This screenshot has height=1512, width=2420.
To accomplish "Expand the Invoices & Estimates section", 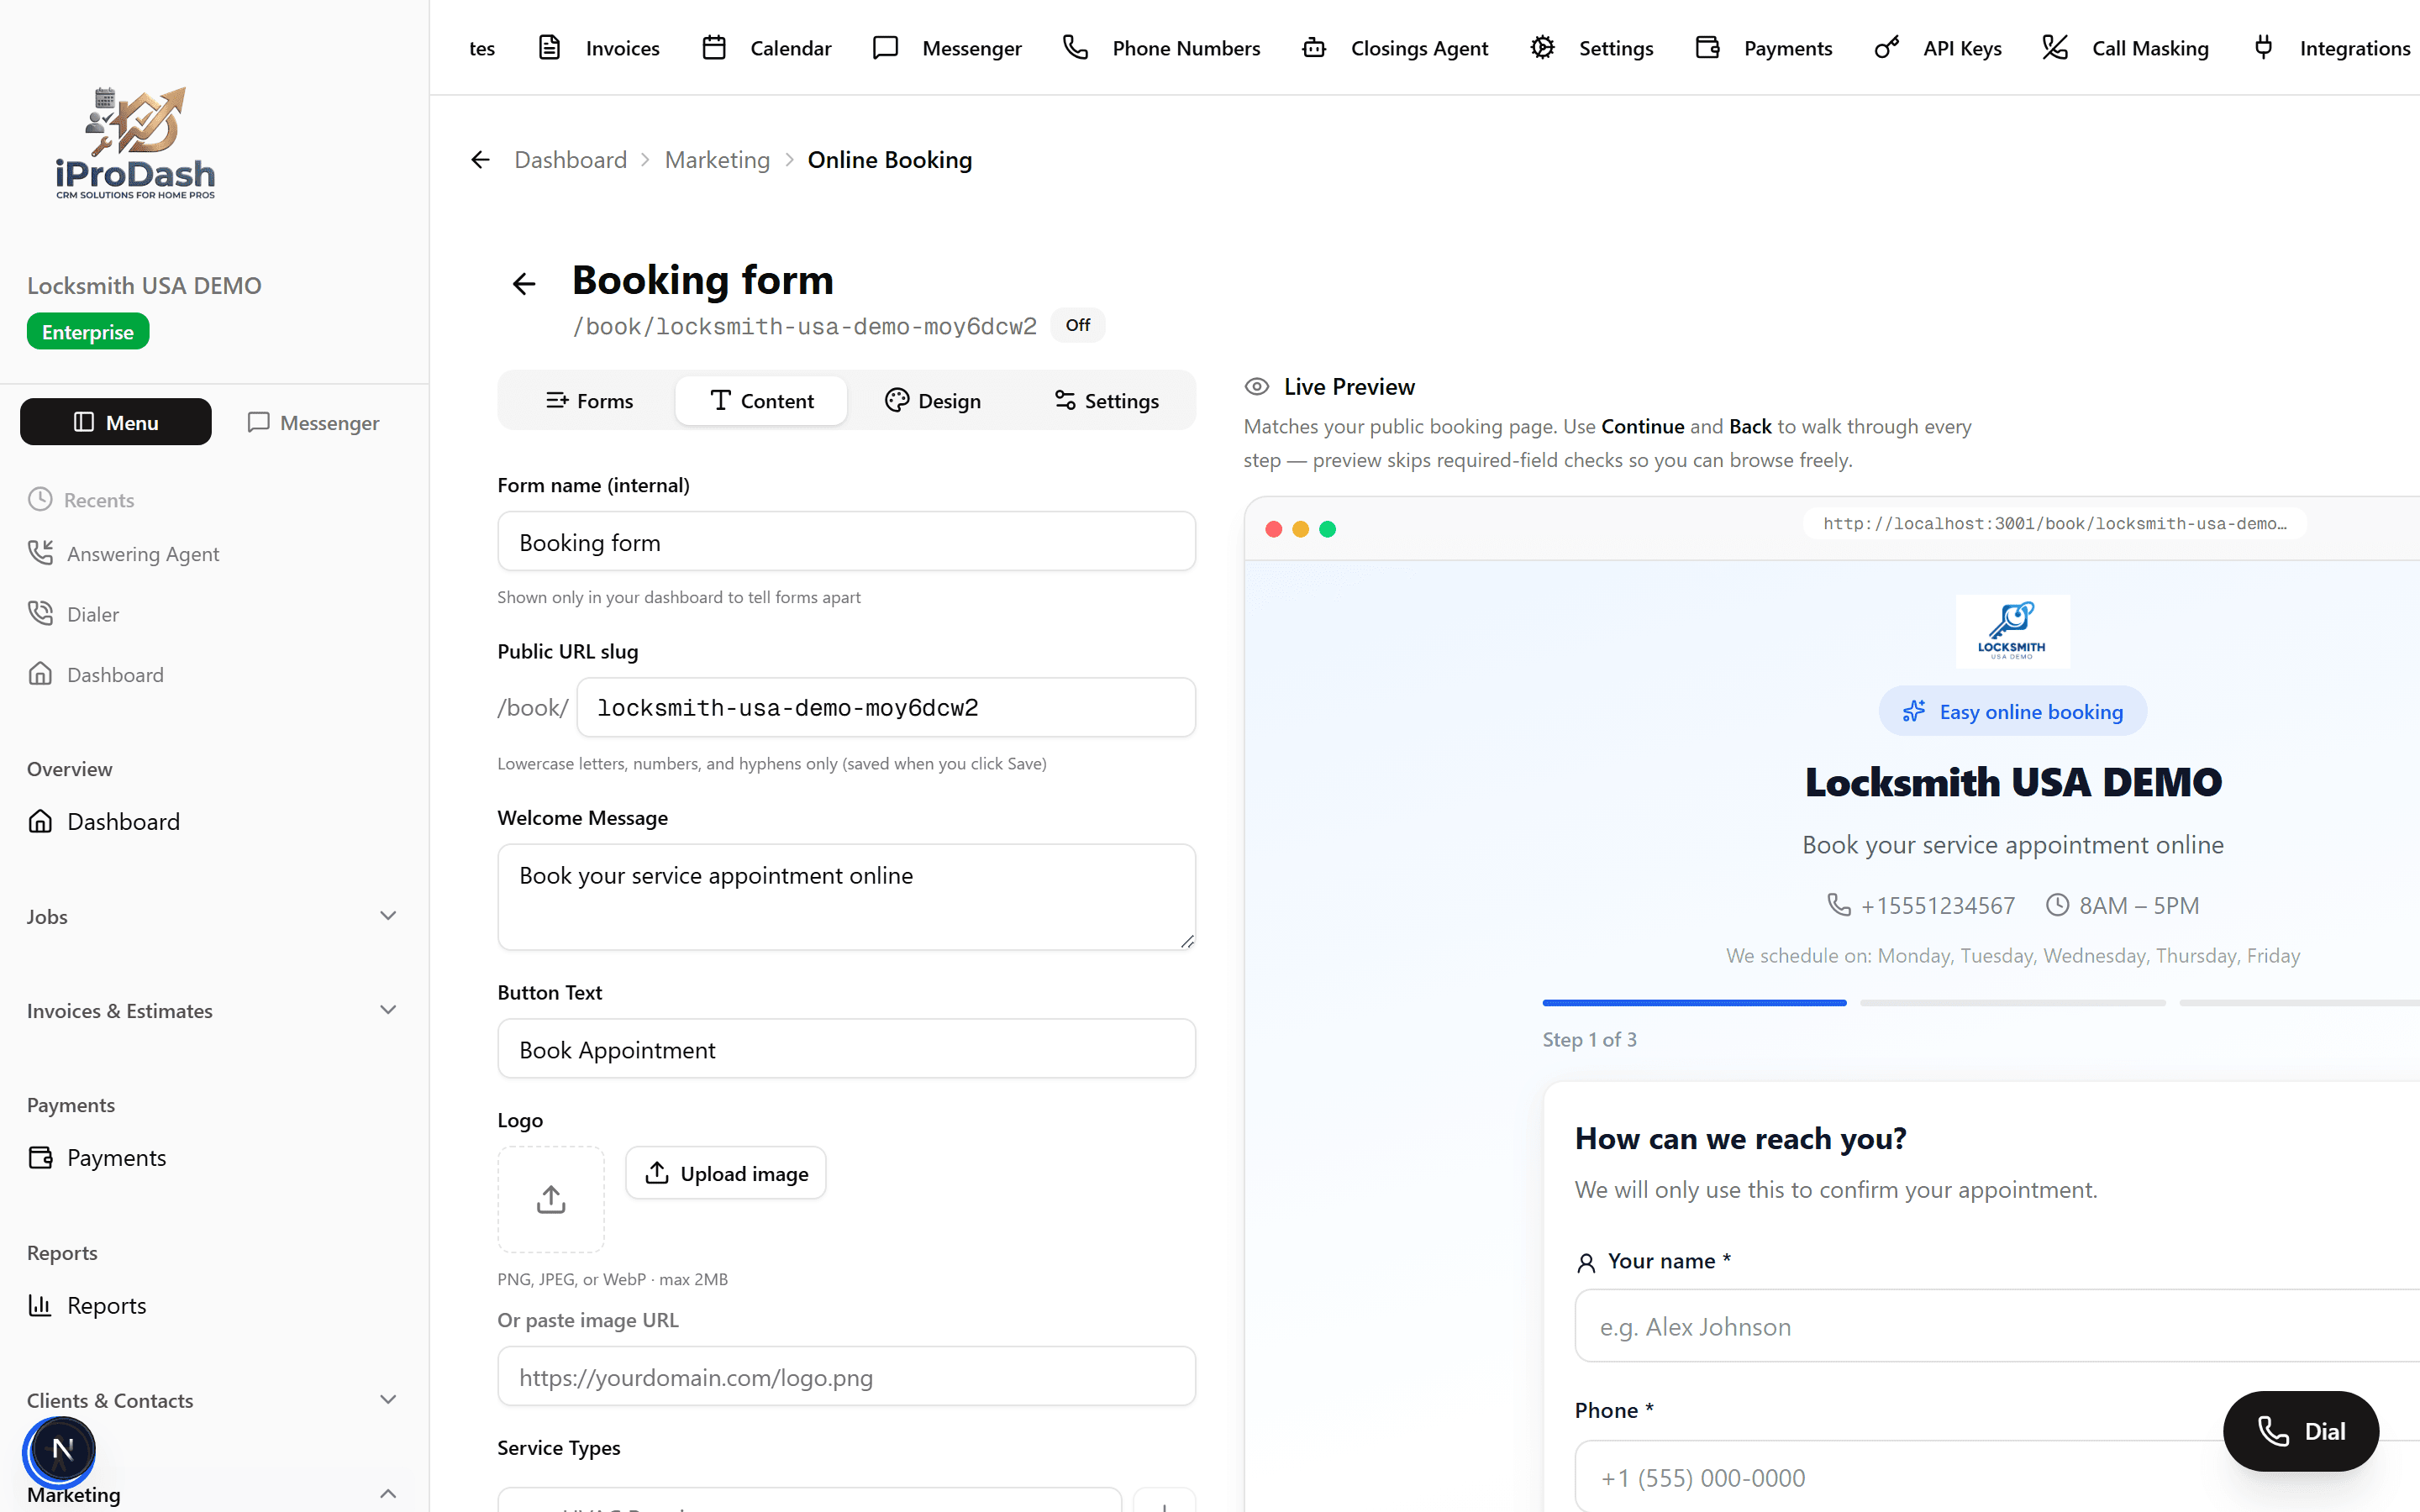I will (212, 1010).
